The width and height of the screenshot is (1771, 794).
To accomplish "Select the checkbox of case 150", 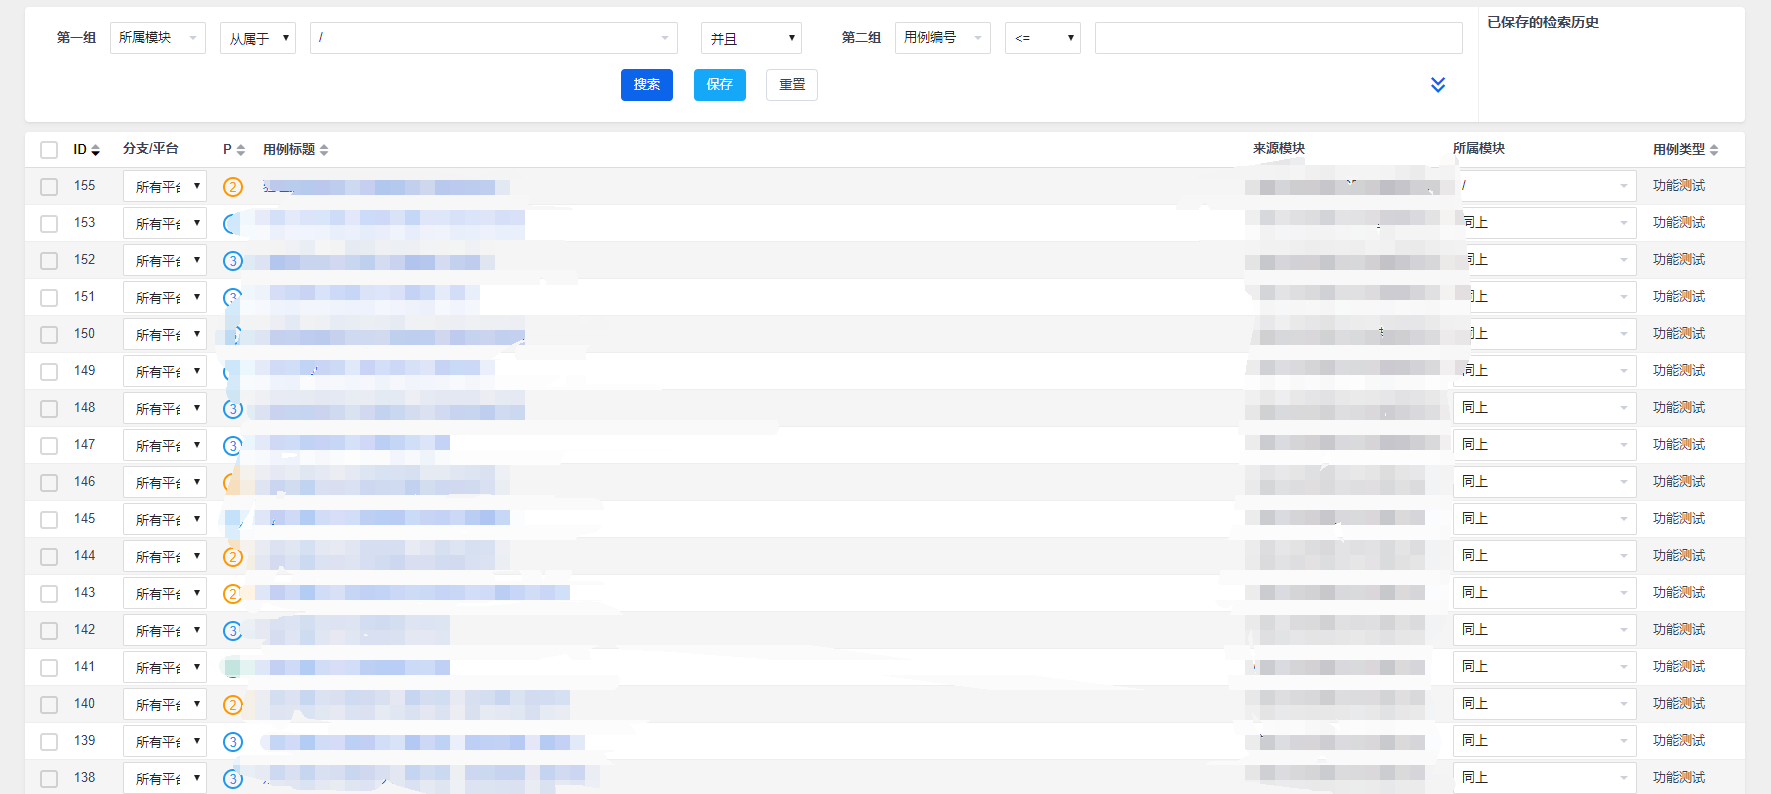I will pyautogui.click(x=49, y=335).
